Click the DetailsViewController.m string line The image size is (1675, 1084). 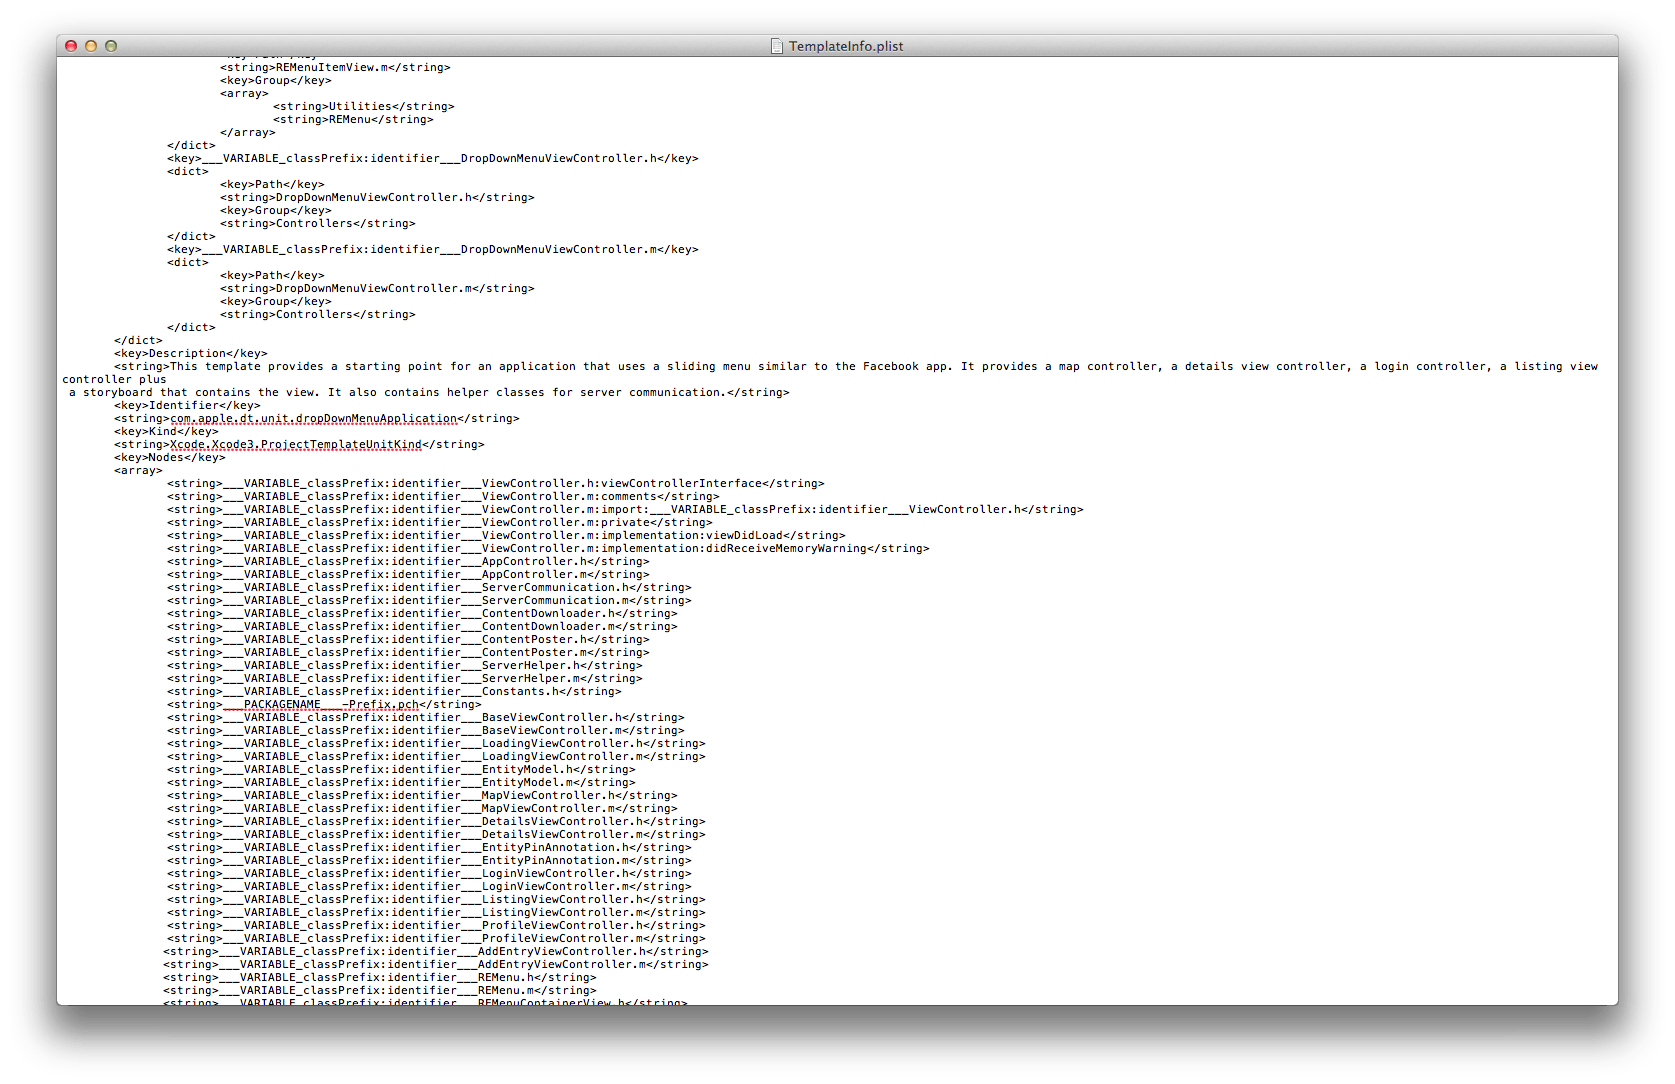tap(436, 834)
